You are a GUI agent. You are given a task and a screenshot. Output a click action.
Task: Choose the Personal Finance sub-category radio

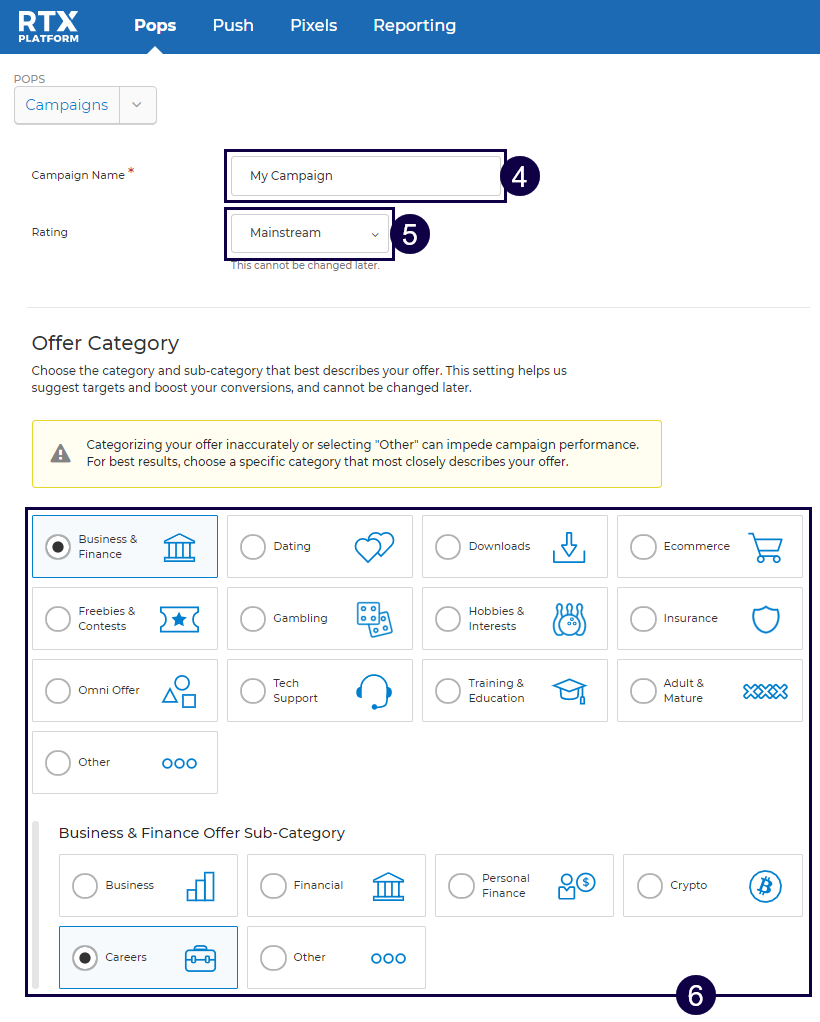coord(461,886)
